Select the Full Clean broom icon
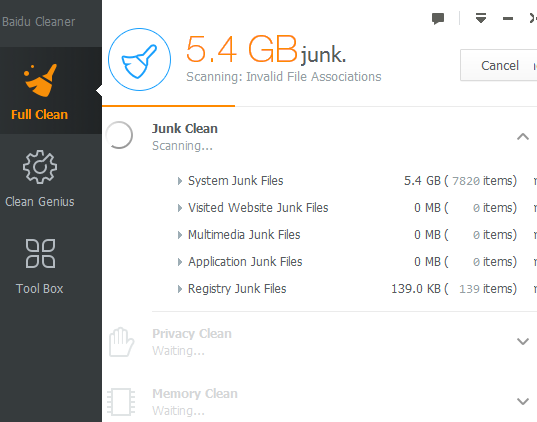The height and width of the screenshot is (422, 537). coord(40,80)
